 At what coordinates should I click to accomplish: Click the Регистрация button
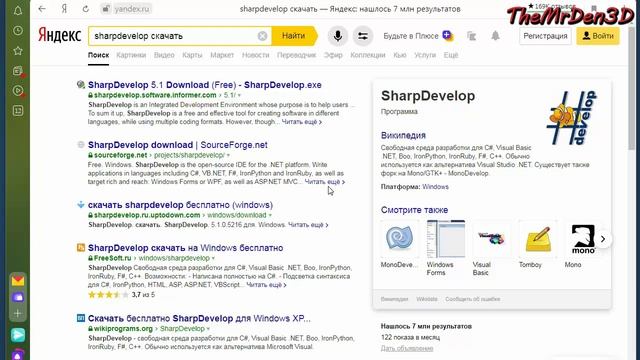click(x=545, y=36)
